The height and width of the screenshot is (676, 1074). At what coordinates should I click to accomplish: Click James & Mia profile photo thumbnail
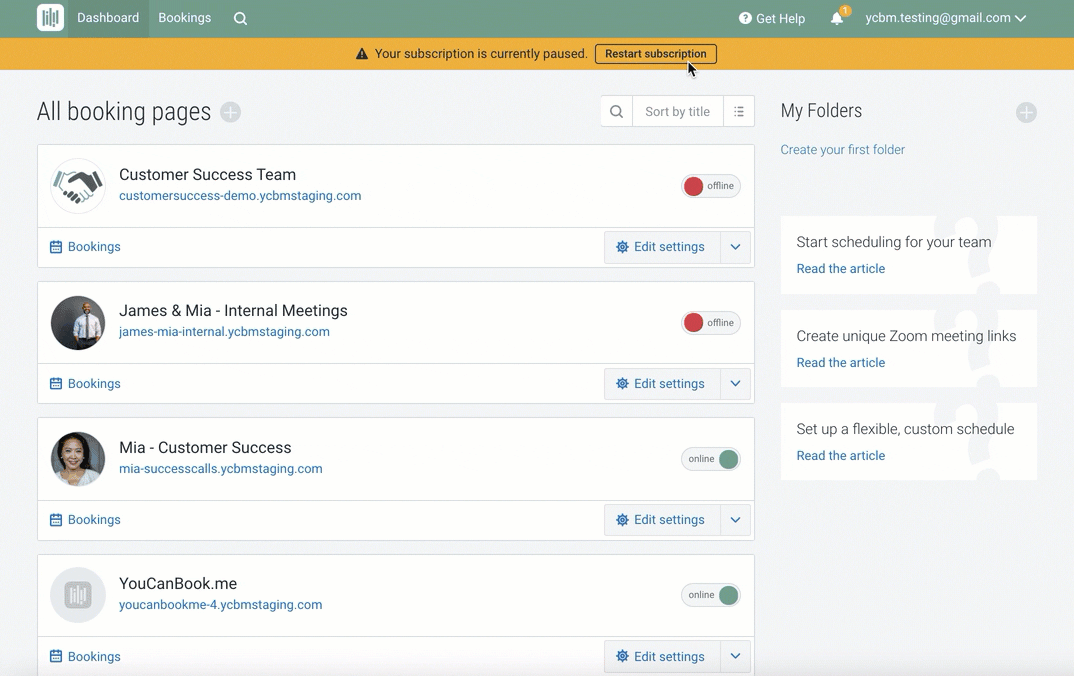tap(78, 323)
